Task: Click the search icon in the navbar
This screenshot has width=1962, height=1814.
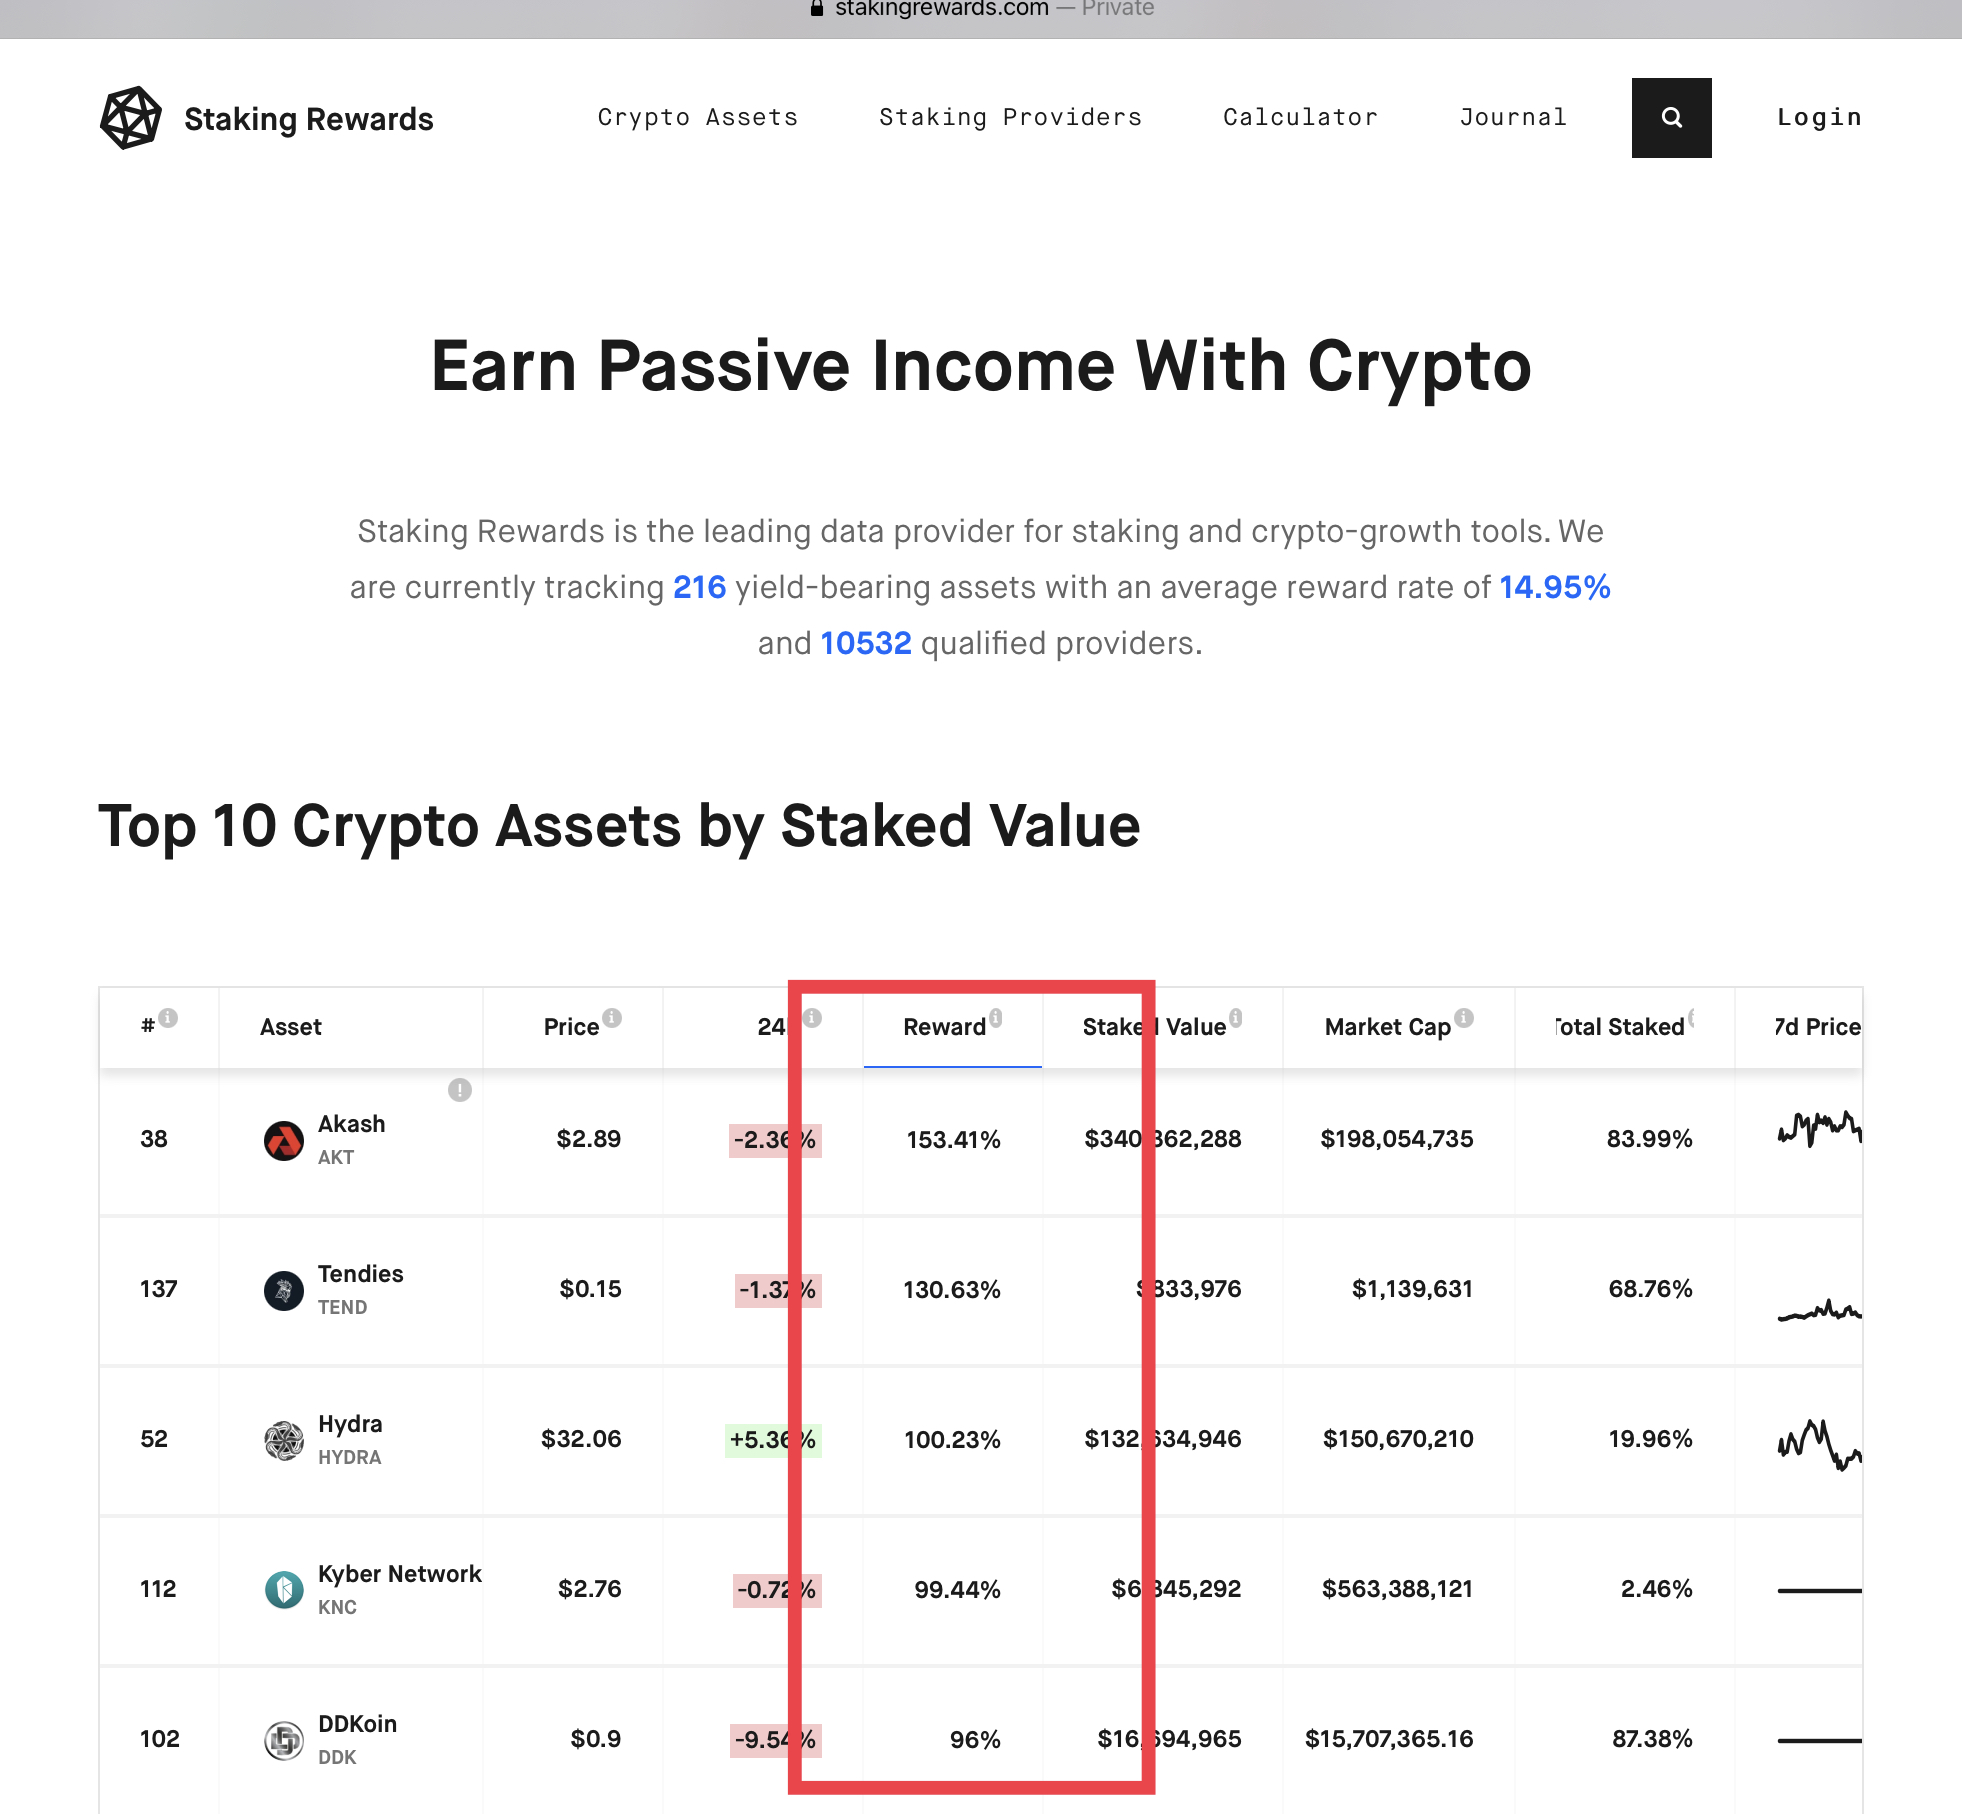Action: point(1670,116)
